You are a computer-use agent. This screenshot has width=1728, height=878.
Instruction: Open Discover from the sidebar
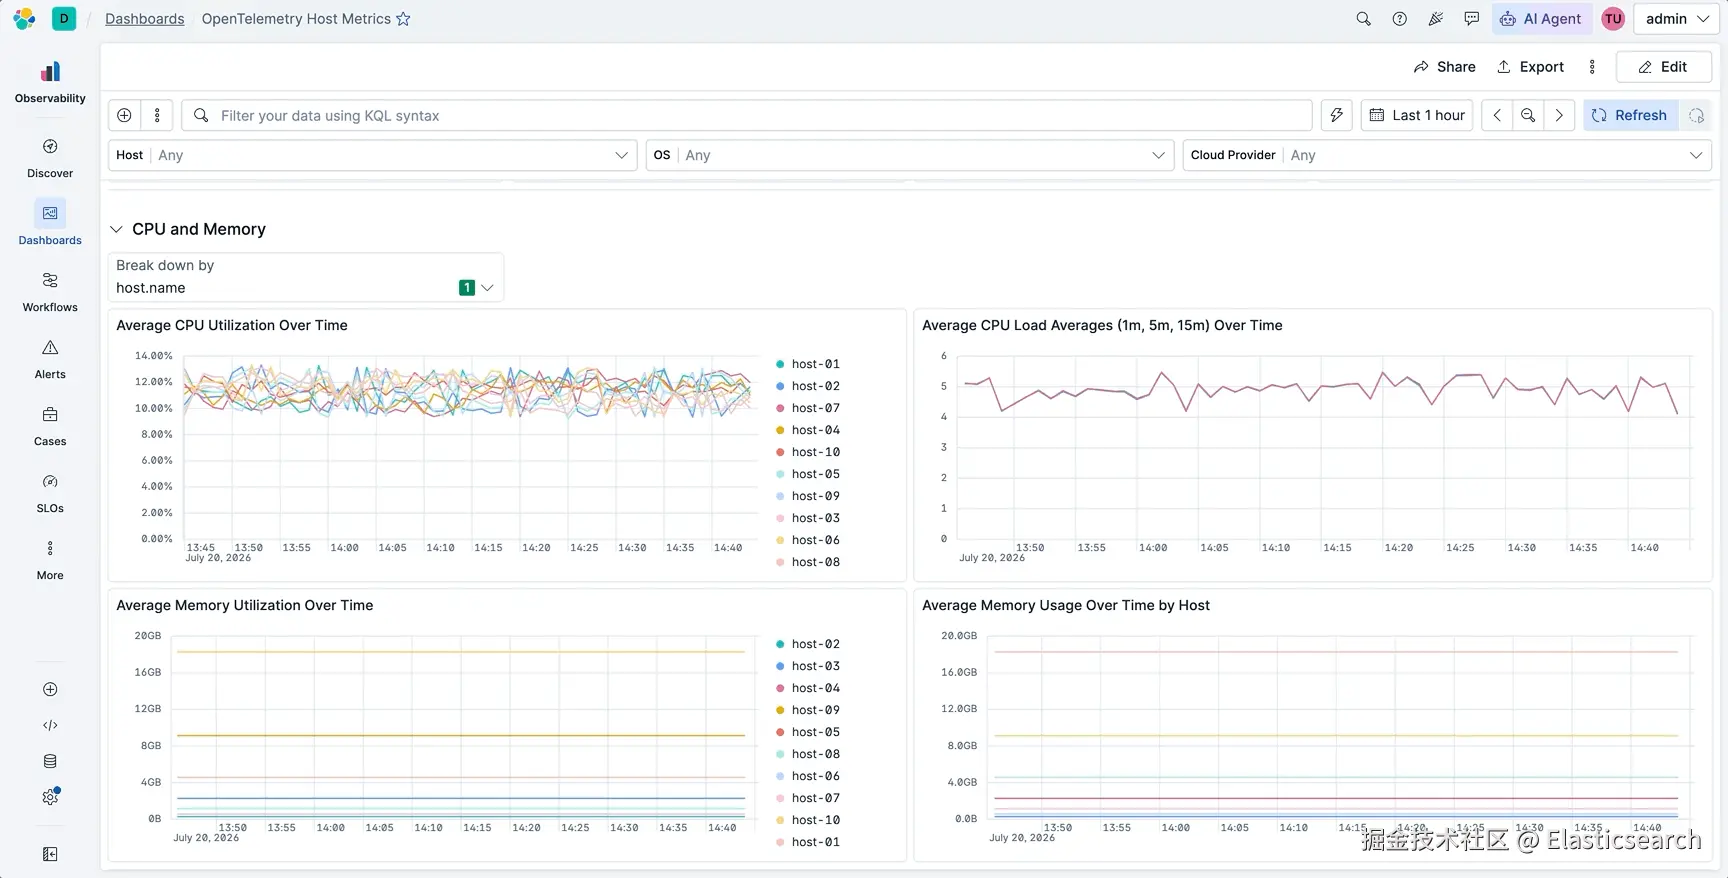[x=50, y=158]
